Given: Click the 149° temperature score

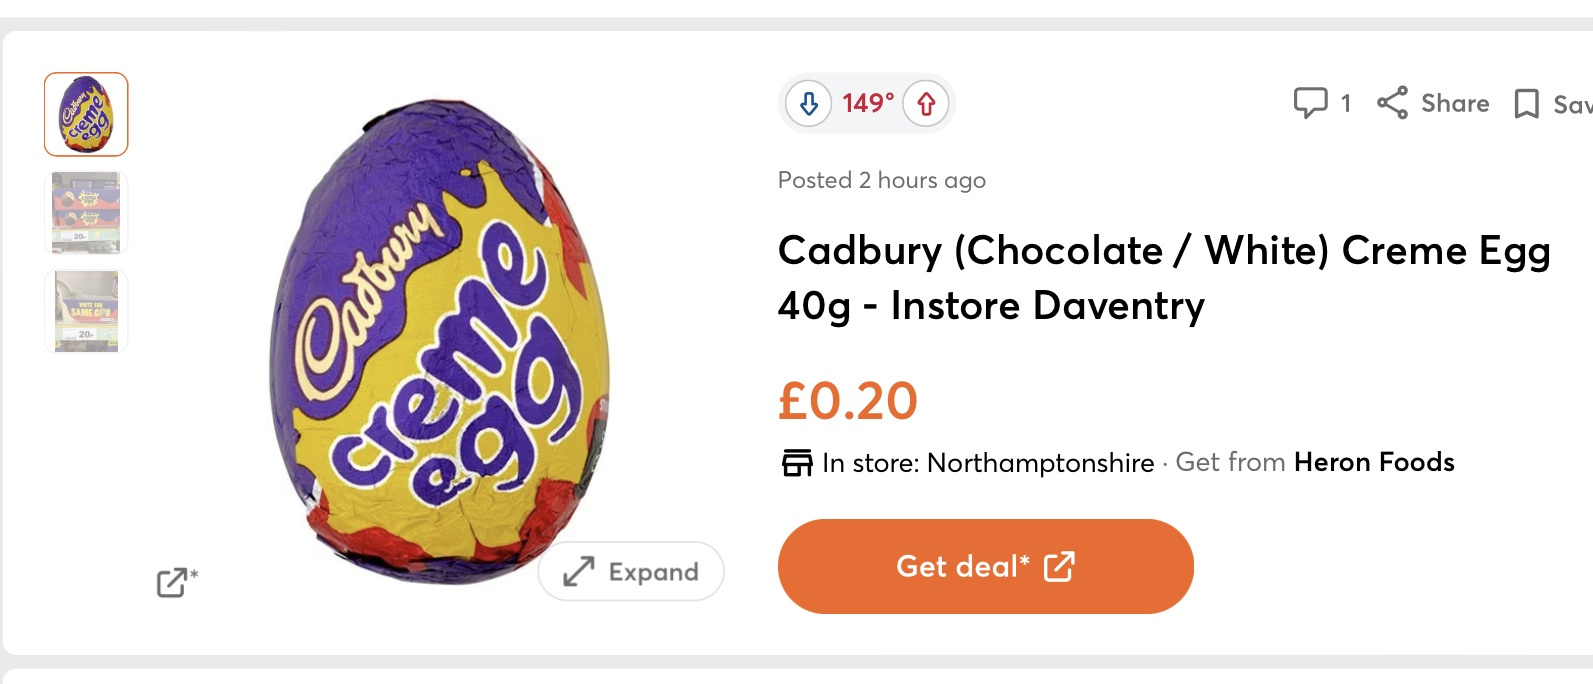Looking at the screenshot, I should [x=867, y=103].
